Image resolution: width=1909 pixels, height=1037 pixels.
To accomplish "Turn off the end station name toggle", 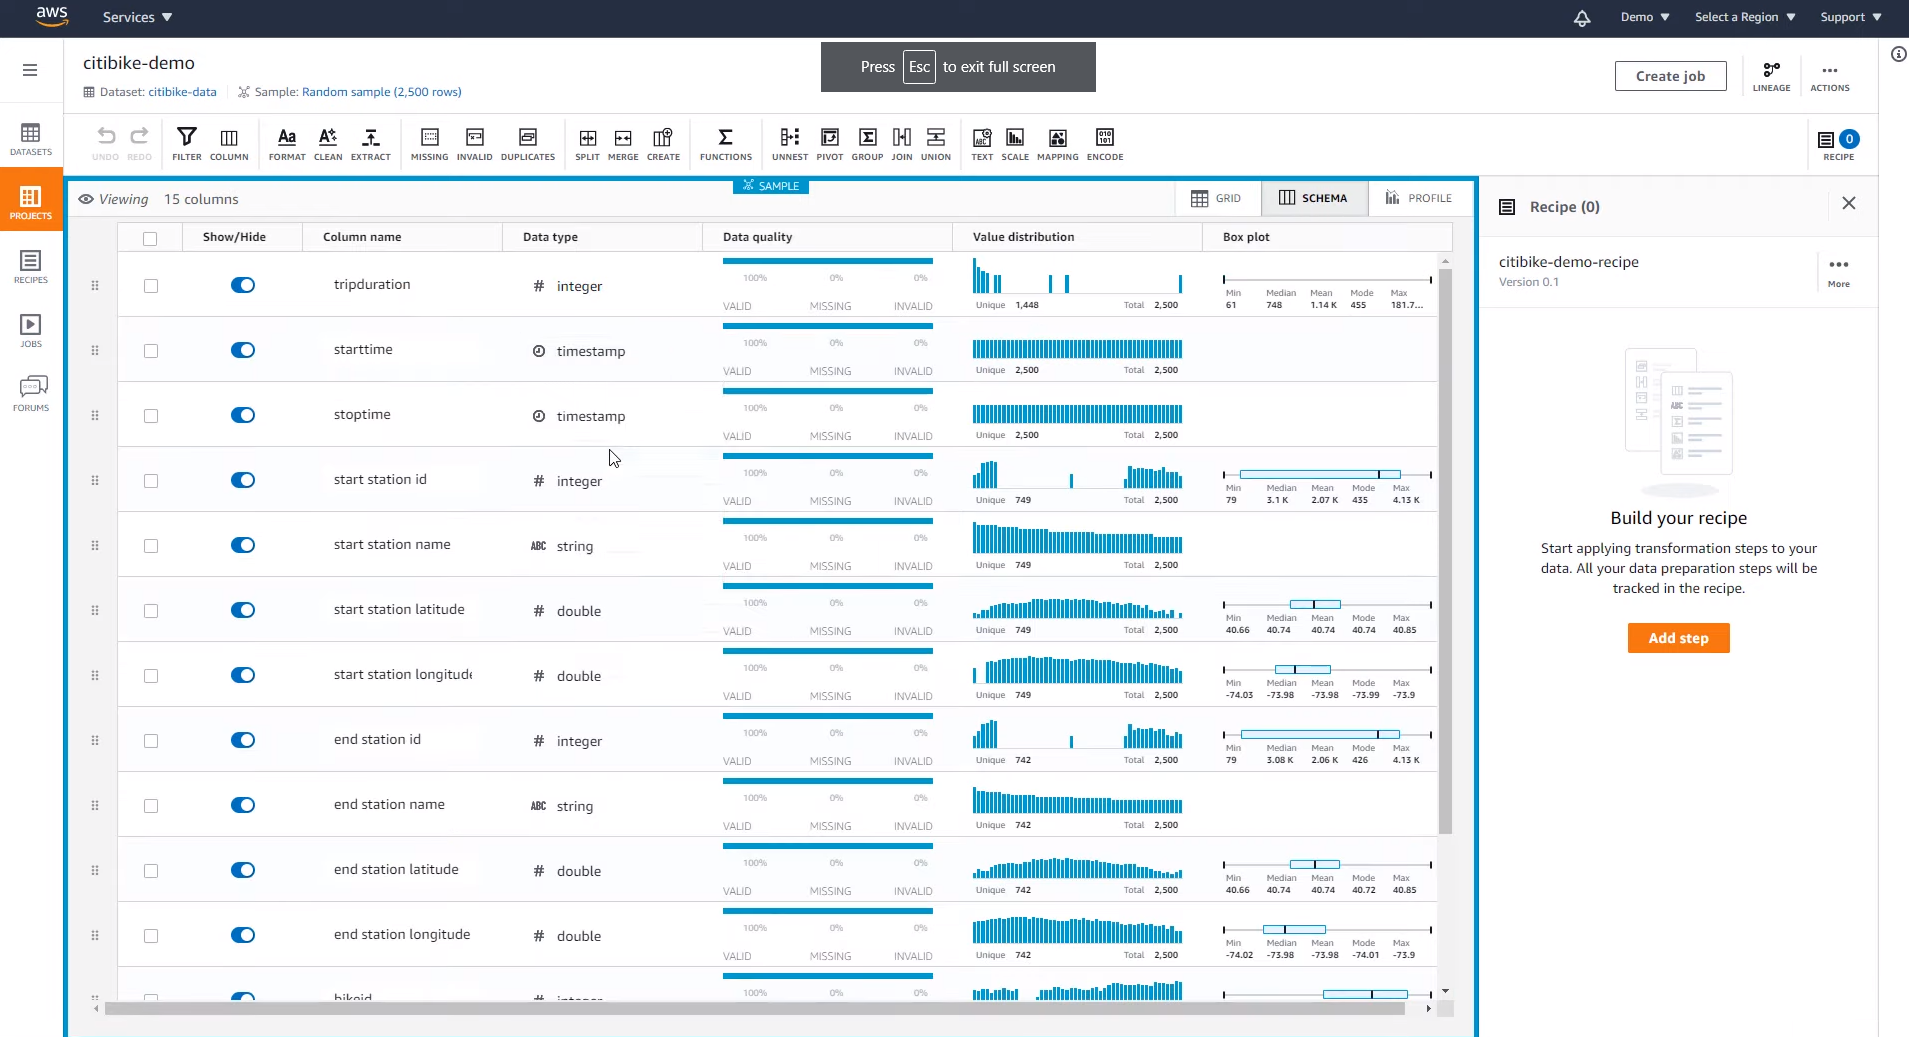I will (243, 805).
